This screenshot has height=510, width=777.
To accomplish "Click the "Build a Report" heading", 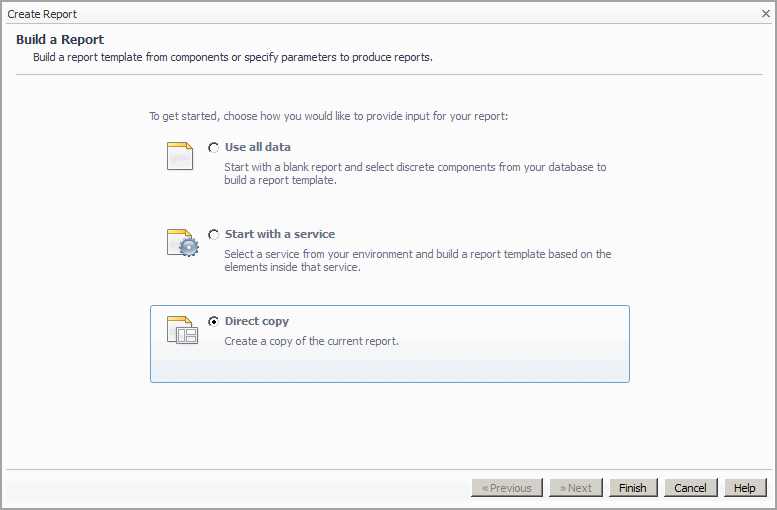I will 60,40.
